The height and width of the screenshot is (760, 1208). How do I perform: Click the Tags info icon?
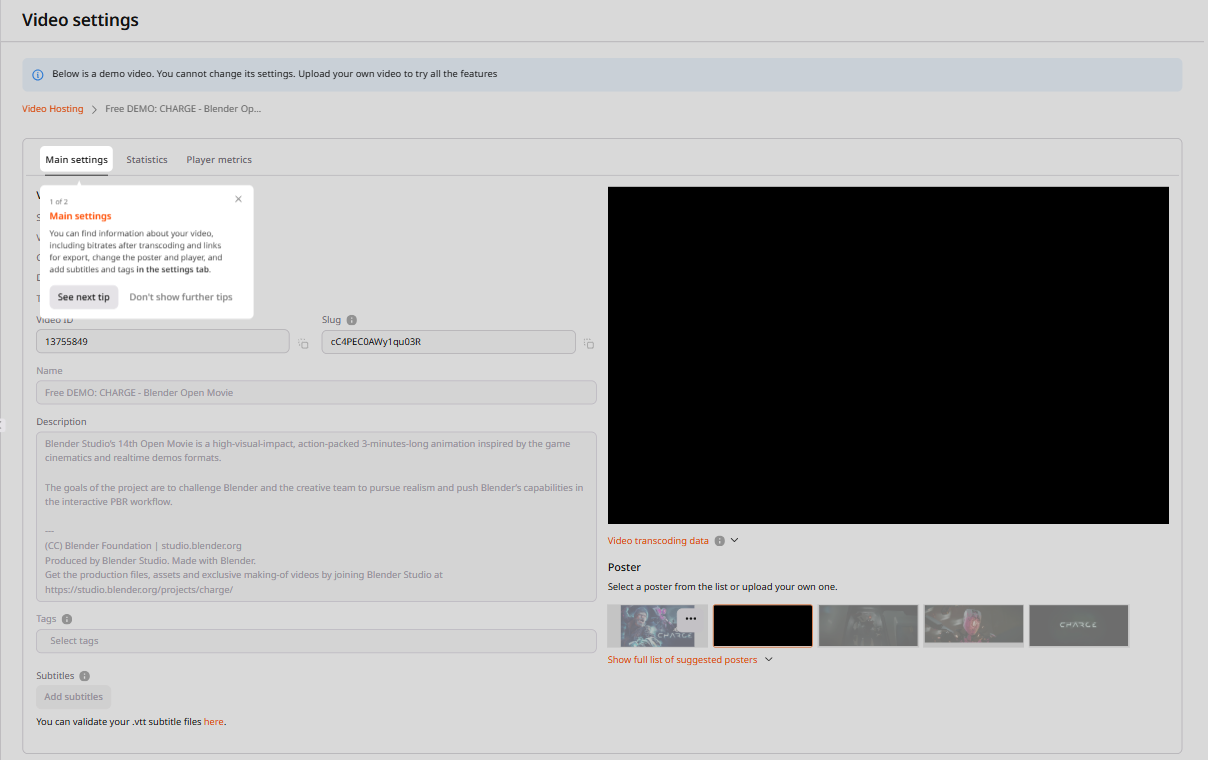pos(67,619)
